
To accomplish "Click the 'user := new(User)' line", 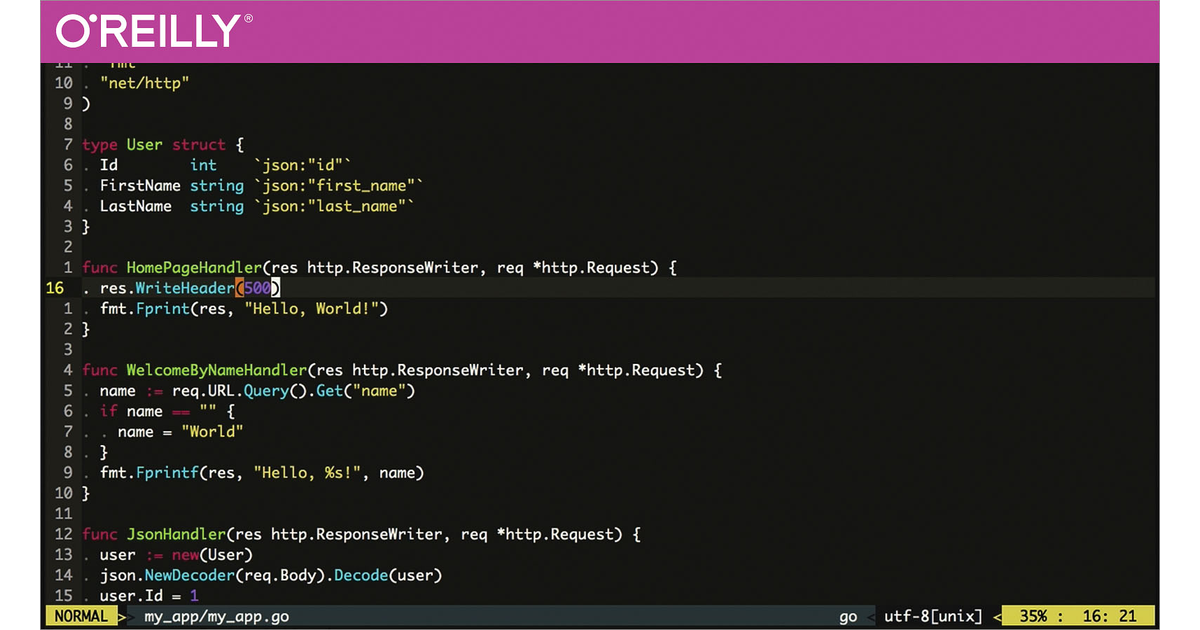I will pyautogui.click(x=176, y=555).
